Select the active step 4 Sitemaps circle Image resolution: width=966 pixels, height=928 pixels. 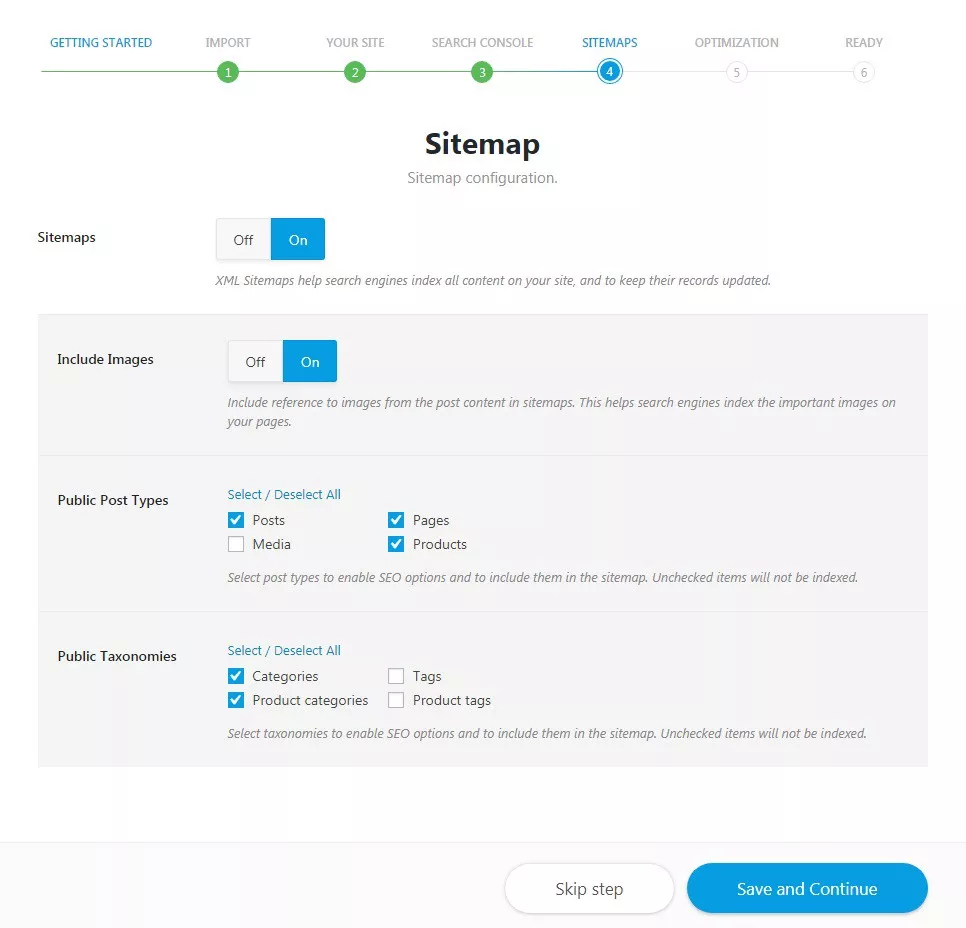coord(609,71)
